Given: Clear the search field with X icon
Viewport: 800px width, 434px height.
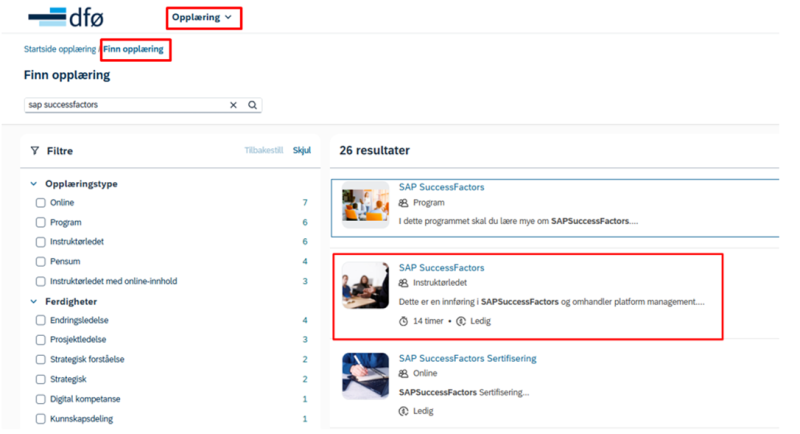Looking at the screenshot, I should point(233,105).
